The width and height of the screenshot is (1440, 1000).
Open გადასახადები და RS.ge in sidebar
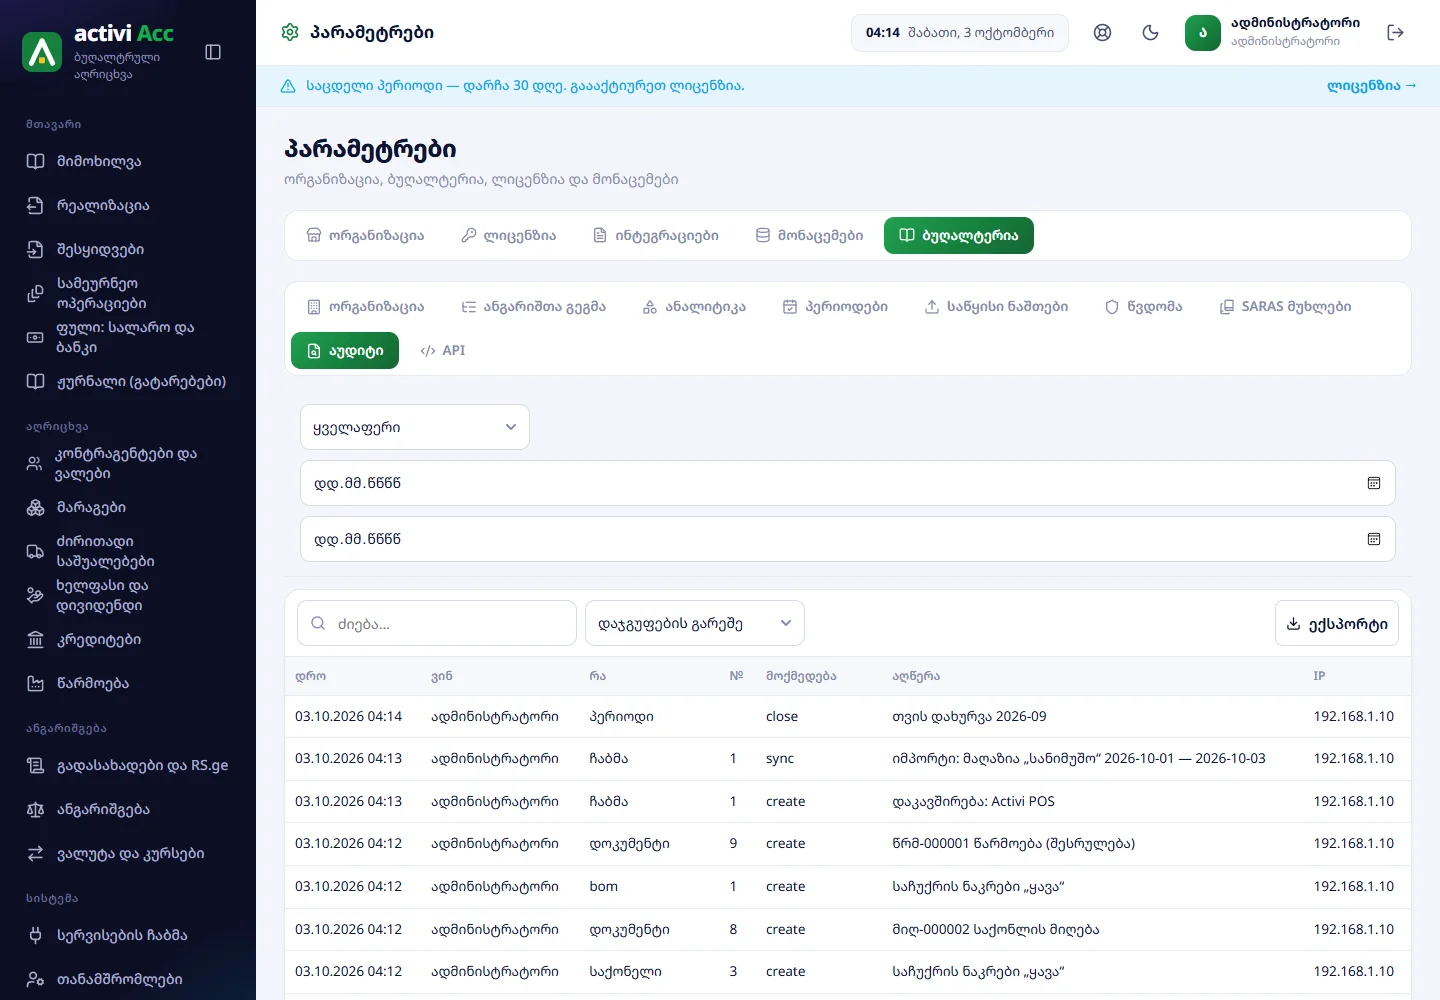[128, 765]
